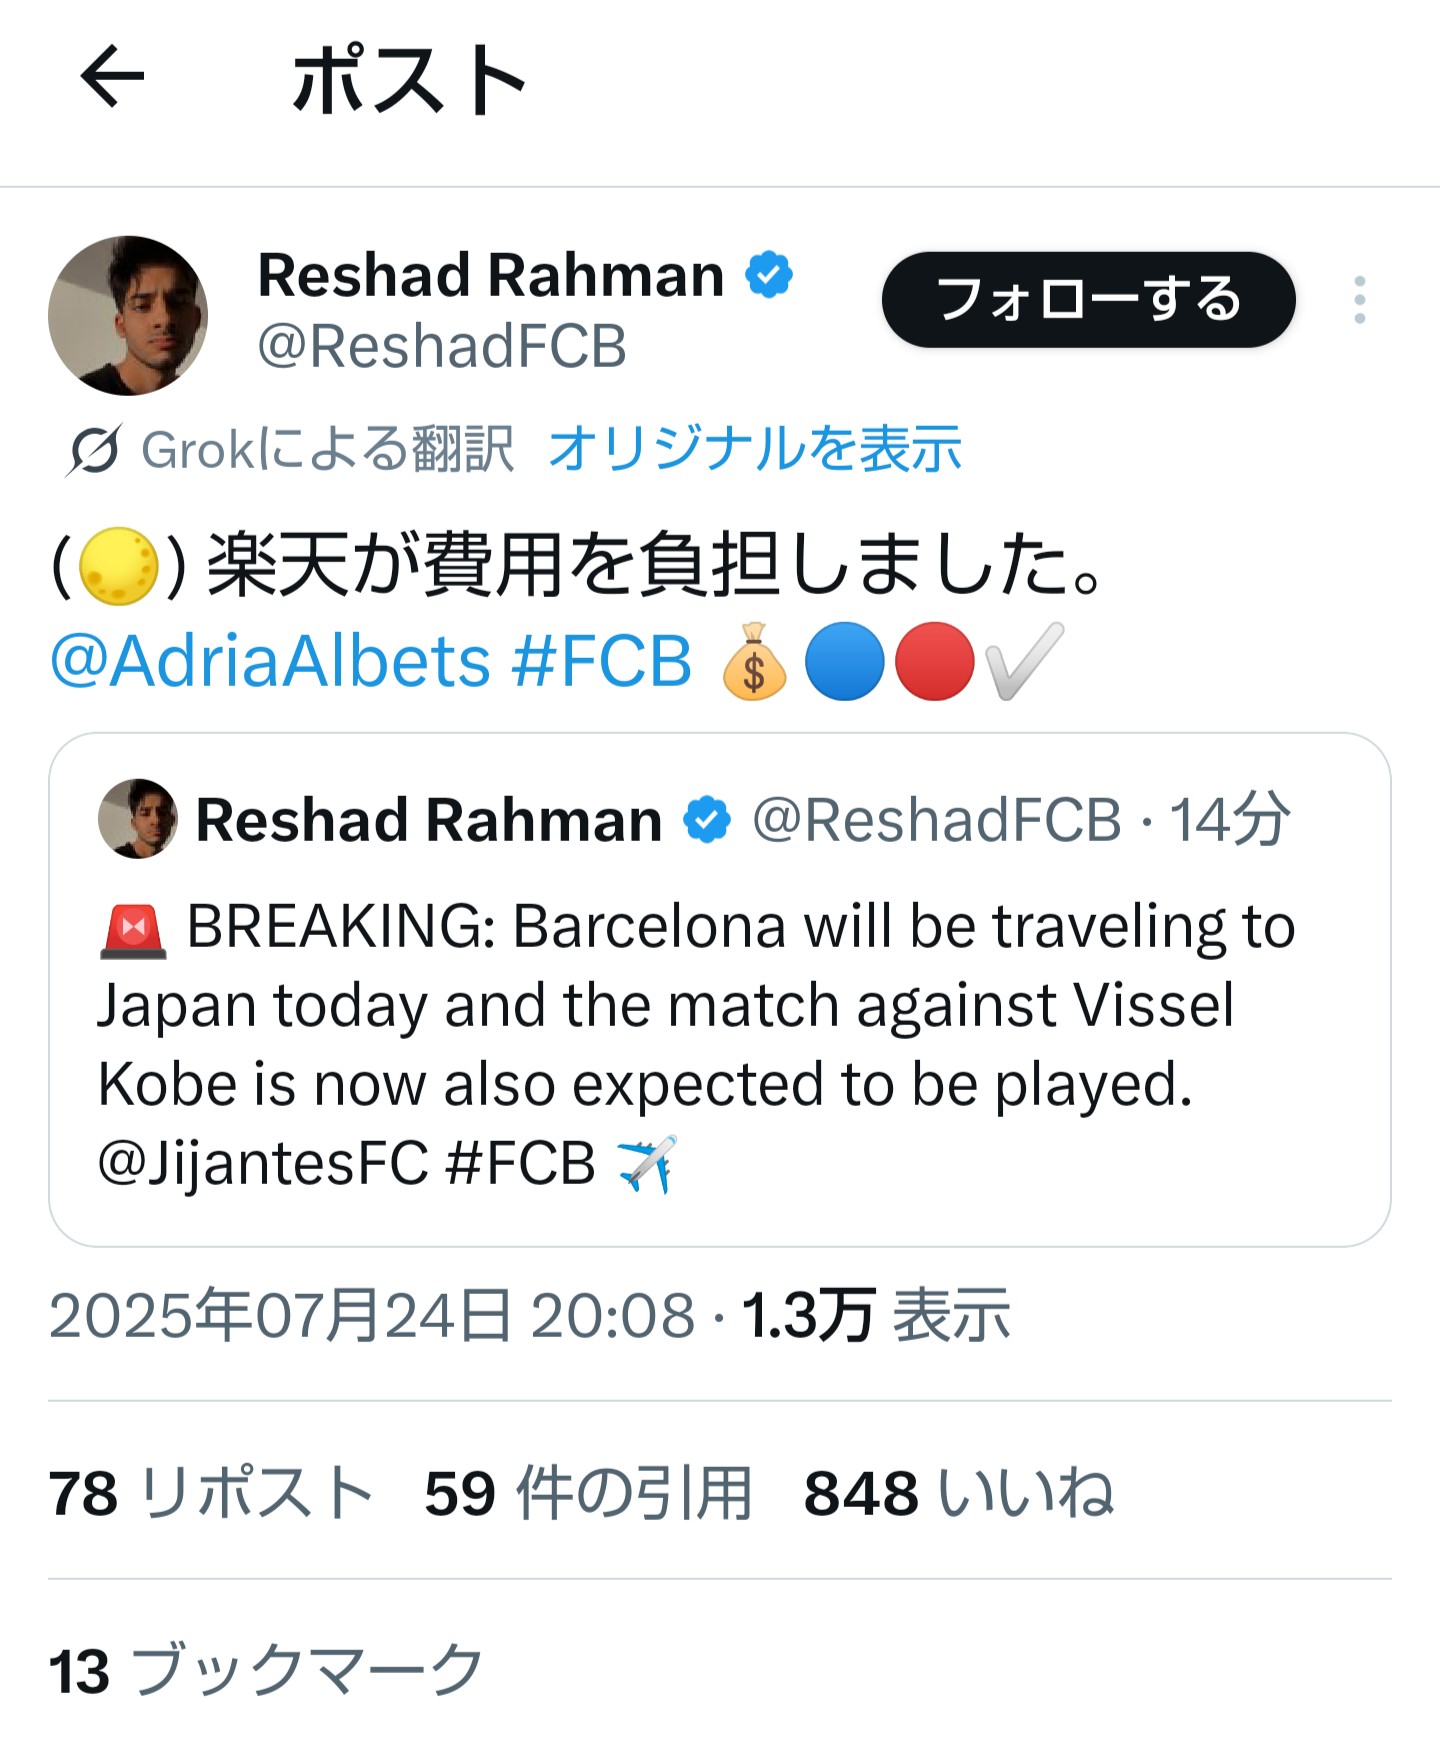1440x1739 pixels.
Task: Tap the 1.3万 表示 view count
Action: (876, 1315)
